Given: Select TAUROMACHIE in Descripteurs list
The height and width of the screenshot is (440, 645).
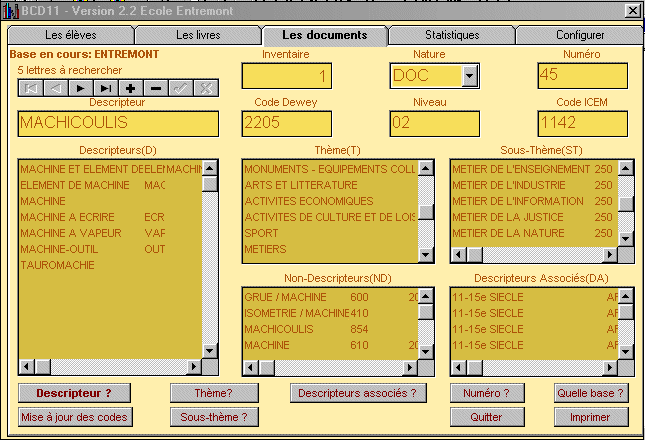Looking at the screenshot, I should coord(57,266).
